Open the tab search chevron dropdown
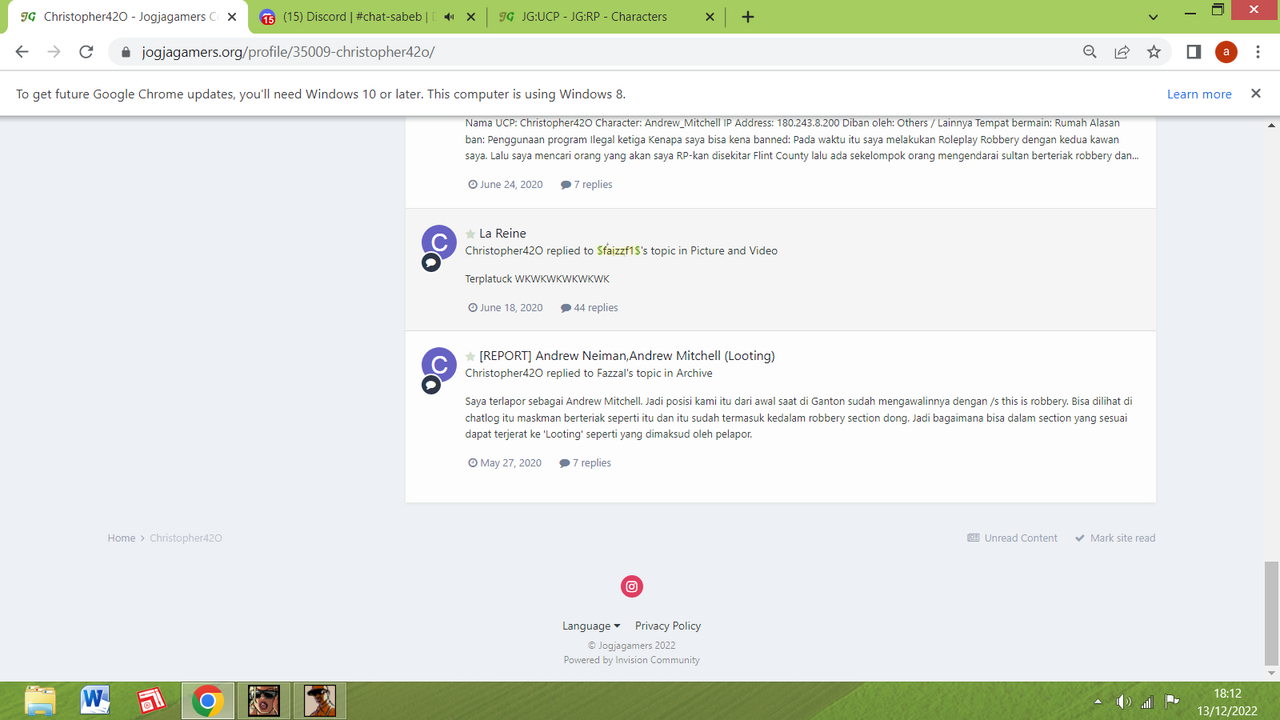 [1153, 17]
